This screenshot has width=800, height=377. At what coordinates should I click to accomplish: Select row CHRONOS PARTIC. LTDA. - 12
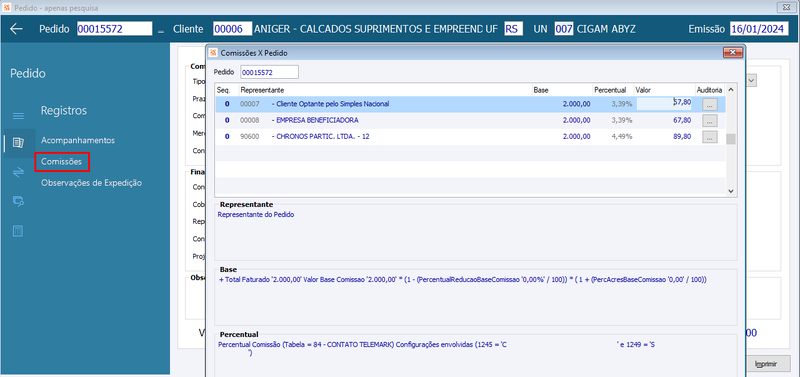(470, 137)
